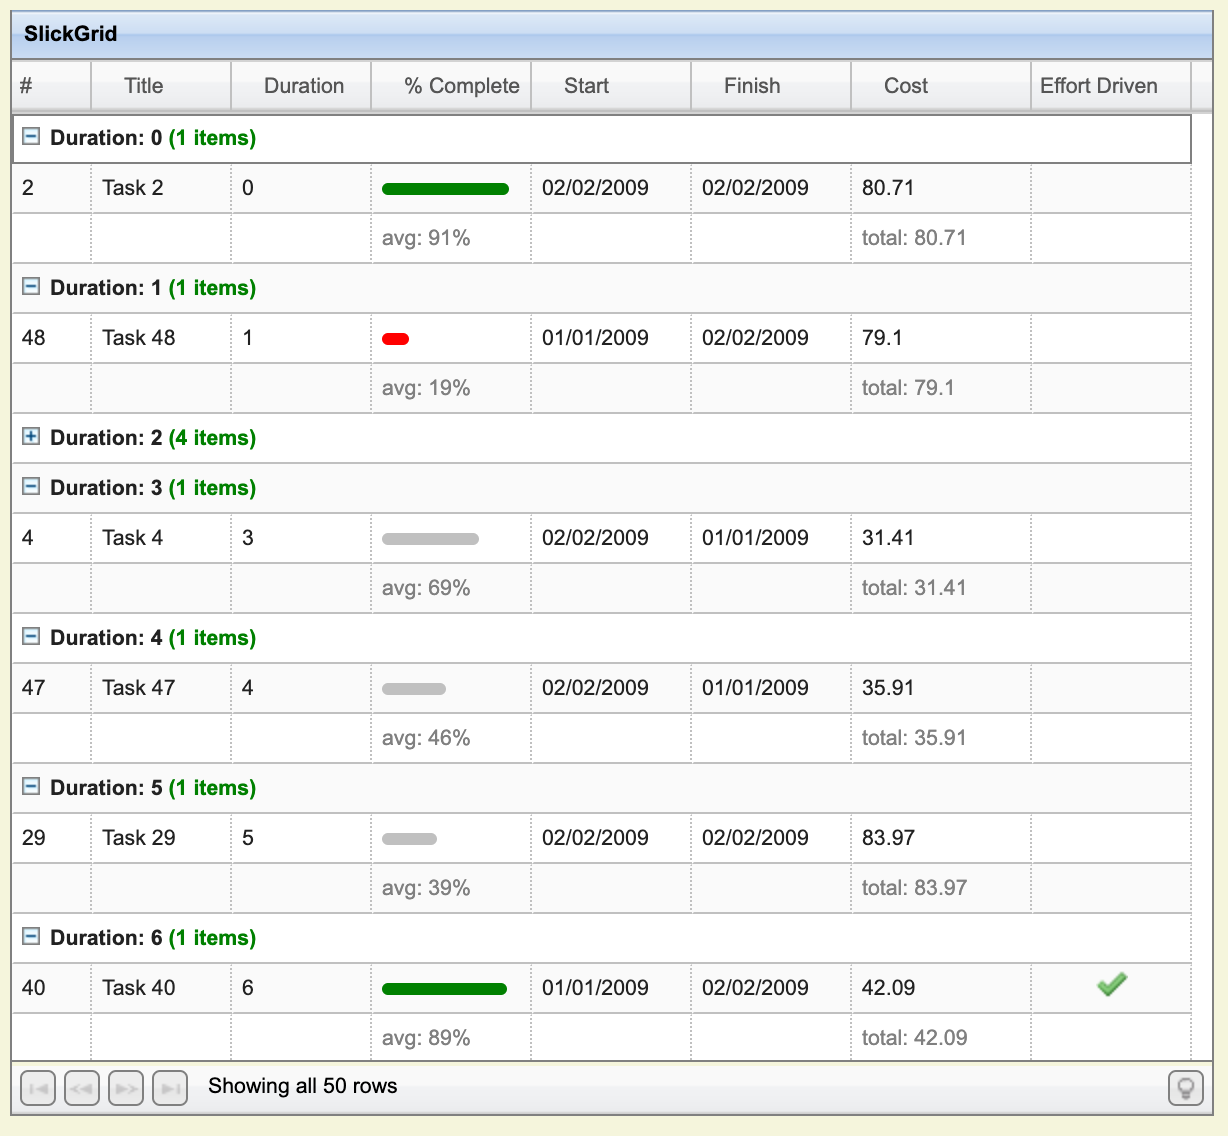Click the Title column header
The height and width of the screenshot is (1136, 1228).
143,86
